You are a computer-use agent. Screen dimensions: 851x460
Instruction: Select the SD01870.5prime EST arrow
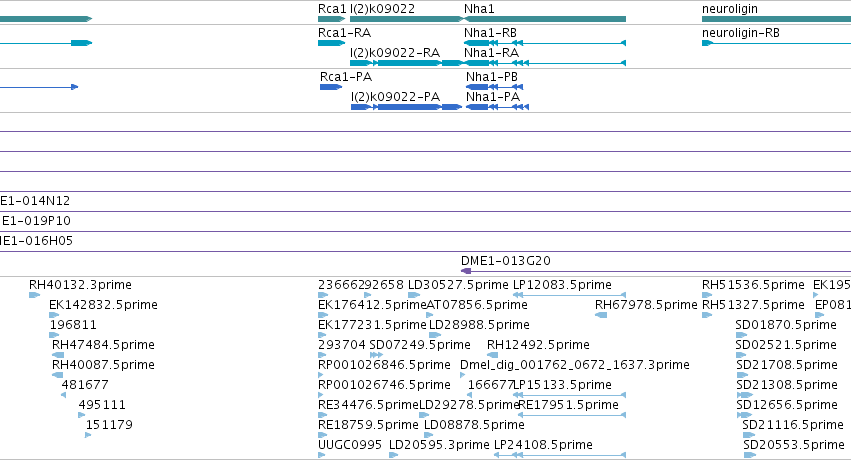741,335
